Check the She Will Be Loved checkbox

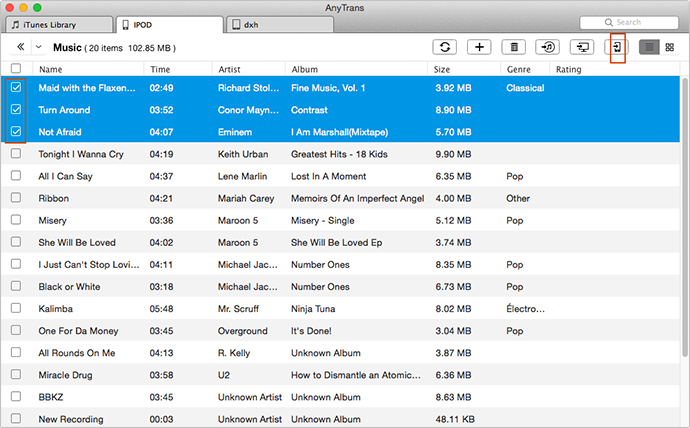[16, 241]
